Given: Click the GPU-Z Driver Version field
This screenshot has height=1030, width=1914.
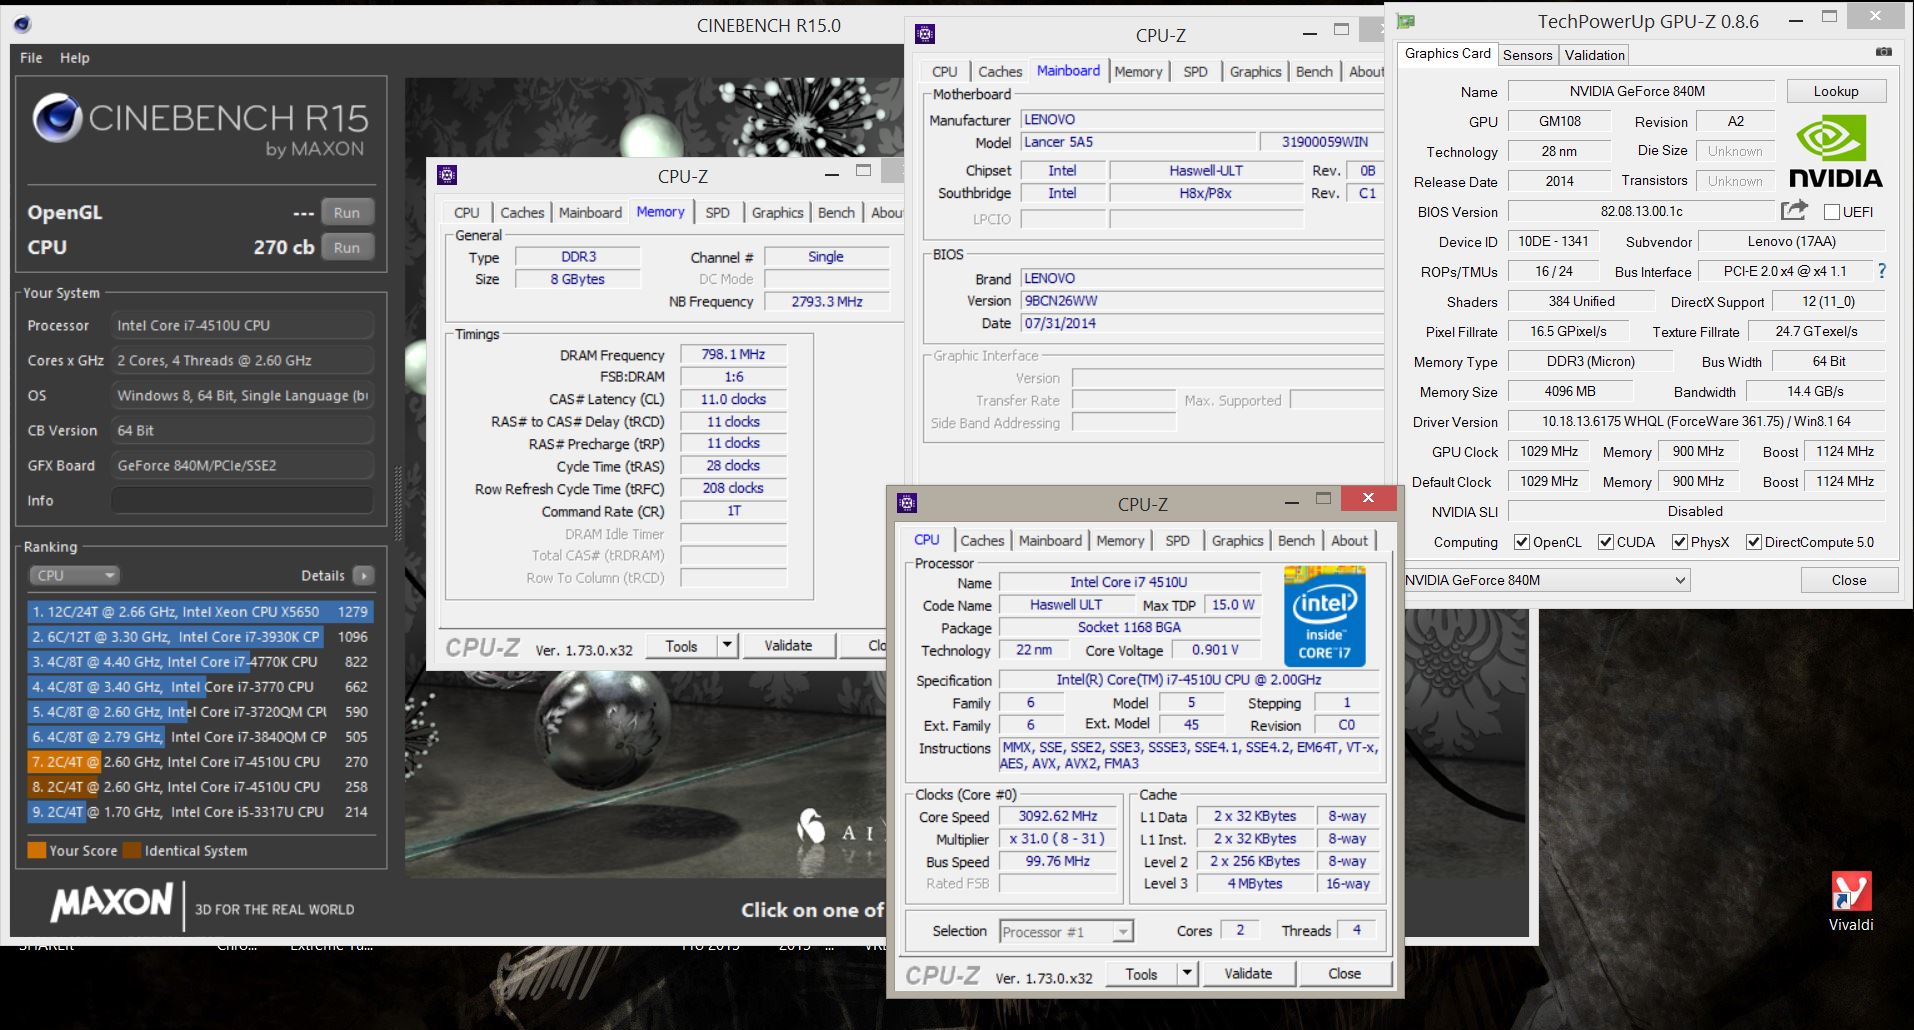Looking at the screenshot, I should pyautogui.click(x=1696, y=421).
